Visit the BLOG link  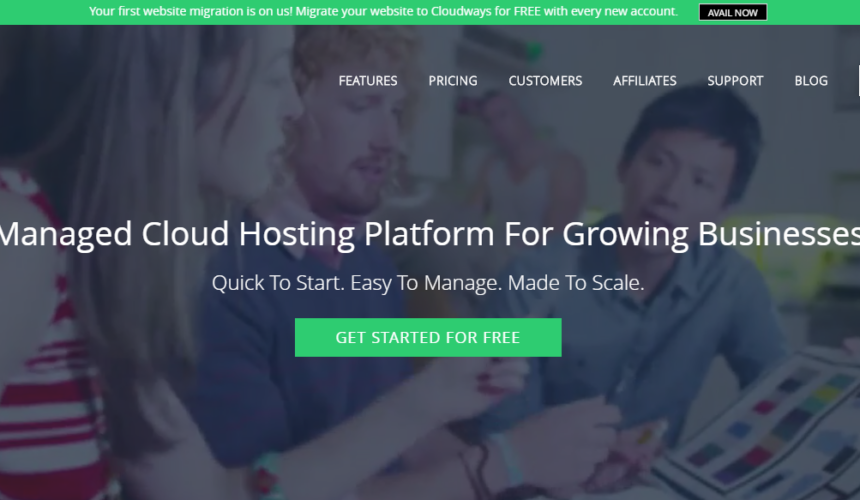[x=811, y=81]
